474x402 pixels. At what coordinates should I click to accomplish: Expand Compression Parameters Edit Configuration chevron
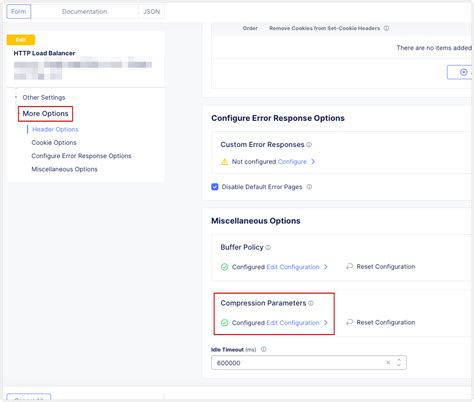click(x=326, y=323)
